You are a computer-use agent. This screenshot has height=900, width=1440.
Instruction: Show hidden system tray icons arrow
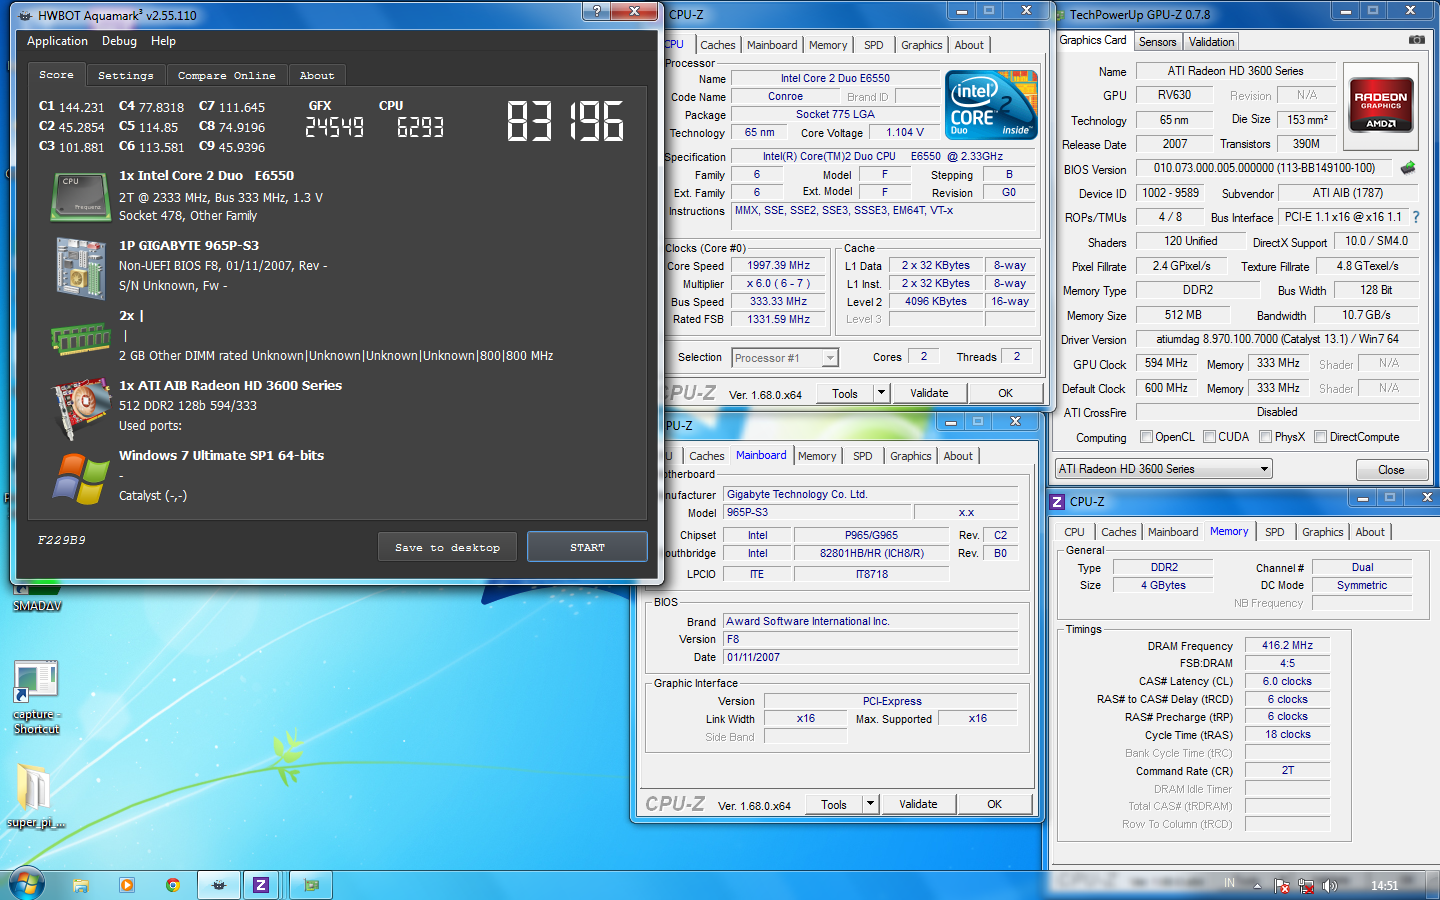coord(1258,884)
